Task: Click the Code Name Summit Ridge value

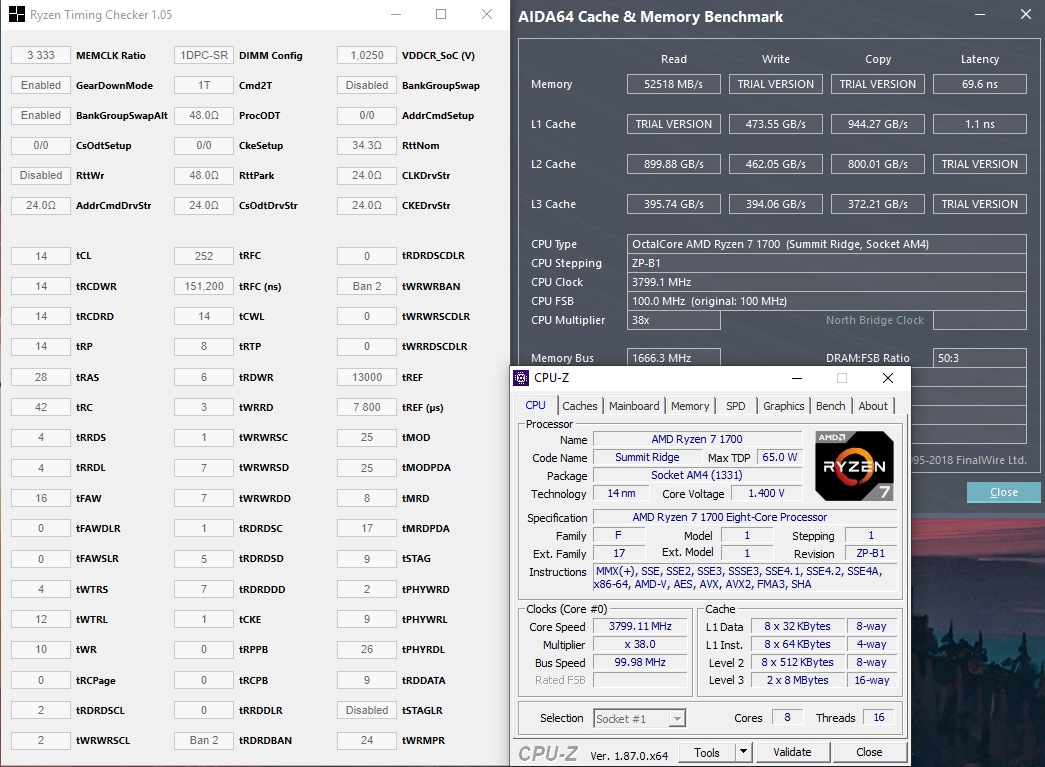Action: coord(647,457)
